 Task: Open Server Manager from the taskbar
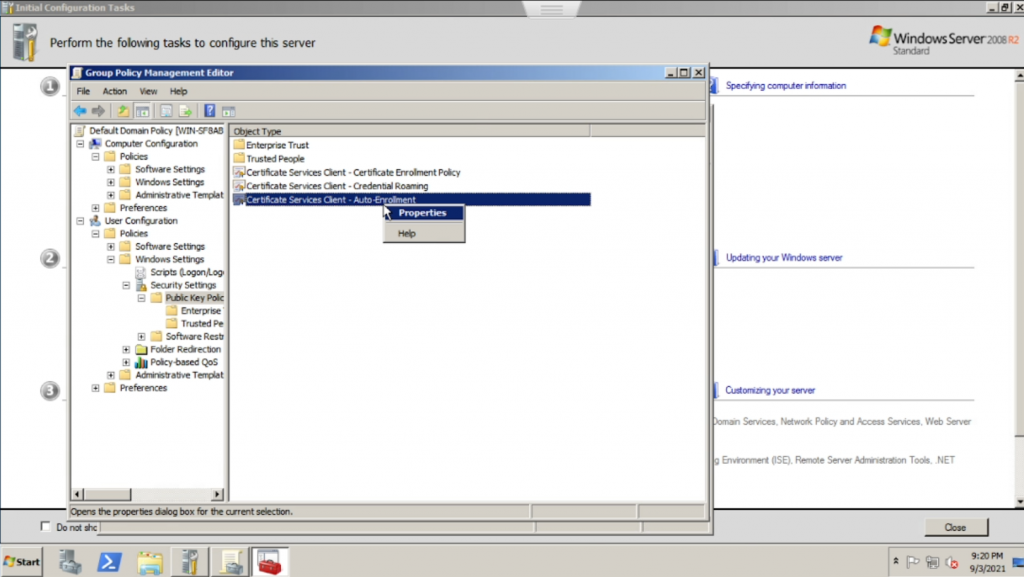pos(70,561)
